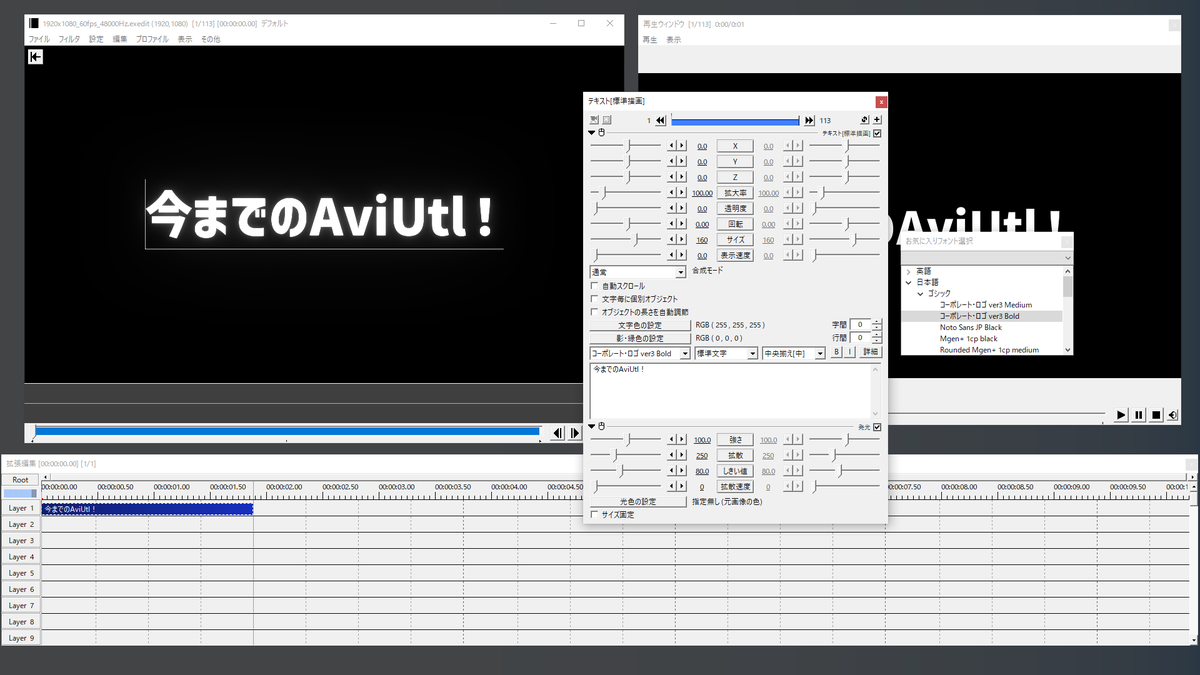Toggle Layer 5 visibility button

pyautogui.click(x=21, y=573)
